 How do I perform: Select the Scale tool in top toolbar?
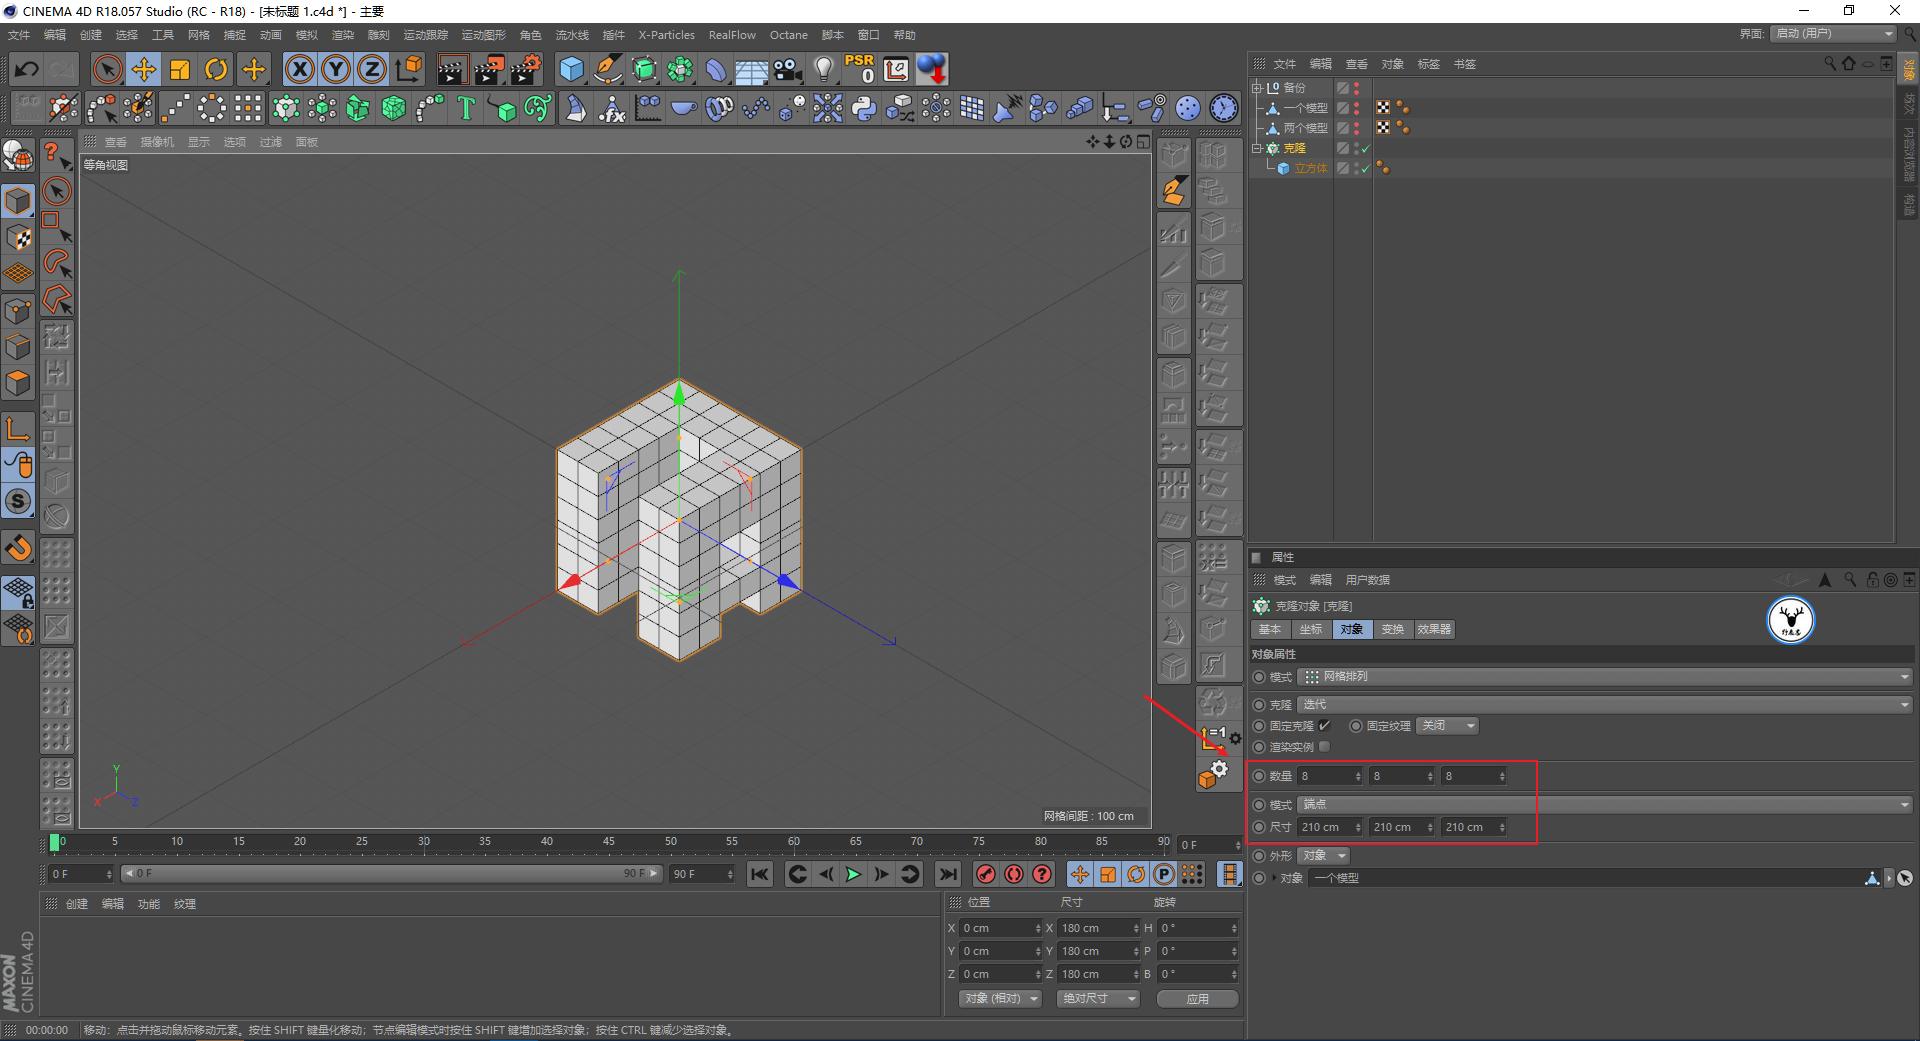point(180,69)
